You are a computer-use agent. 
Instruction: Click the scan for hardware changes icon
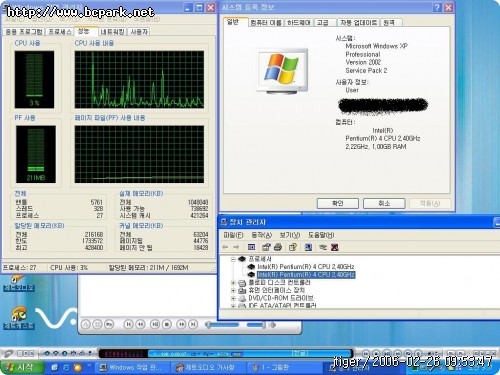click(x=308, y=247)
